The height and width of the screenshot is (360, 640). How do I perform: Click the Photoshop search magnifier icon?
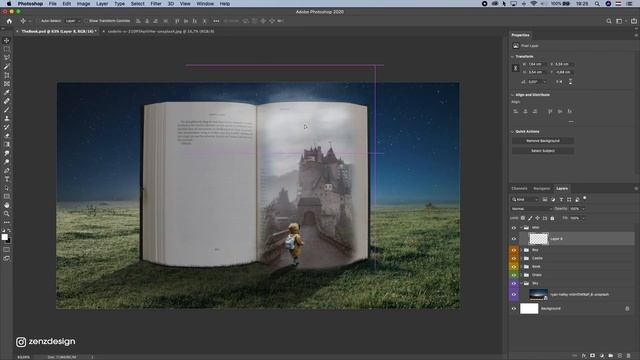pos(609,21)
